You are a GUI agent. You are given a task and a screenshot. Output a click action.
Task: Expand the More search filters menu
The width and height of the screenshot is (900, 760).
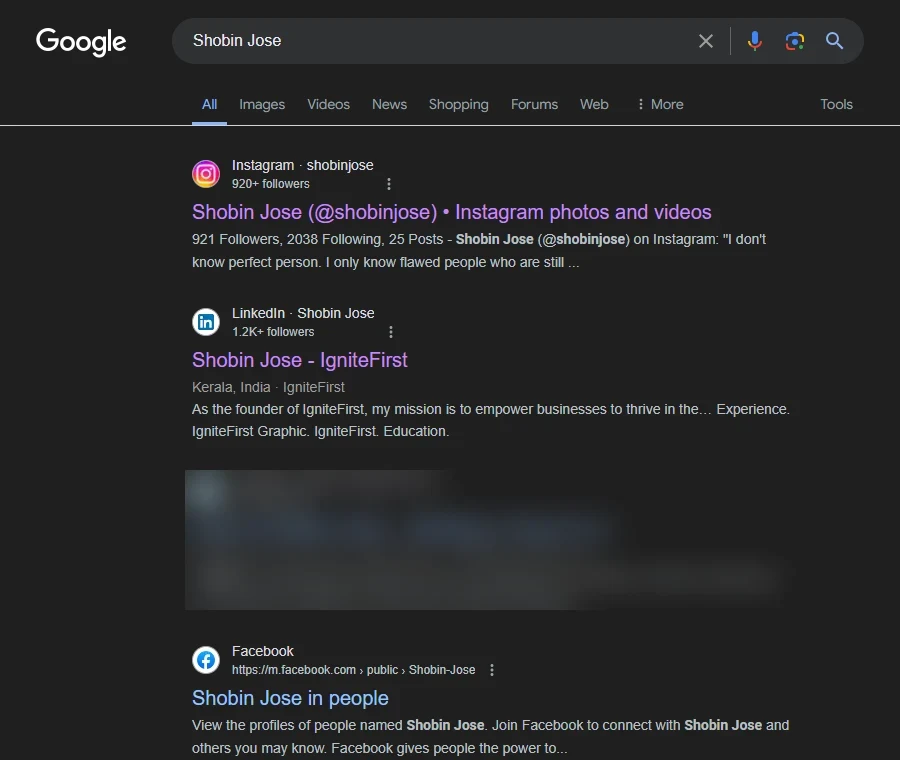click(x=660, y=104)
